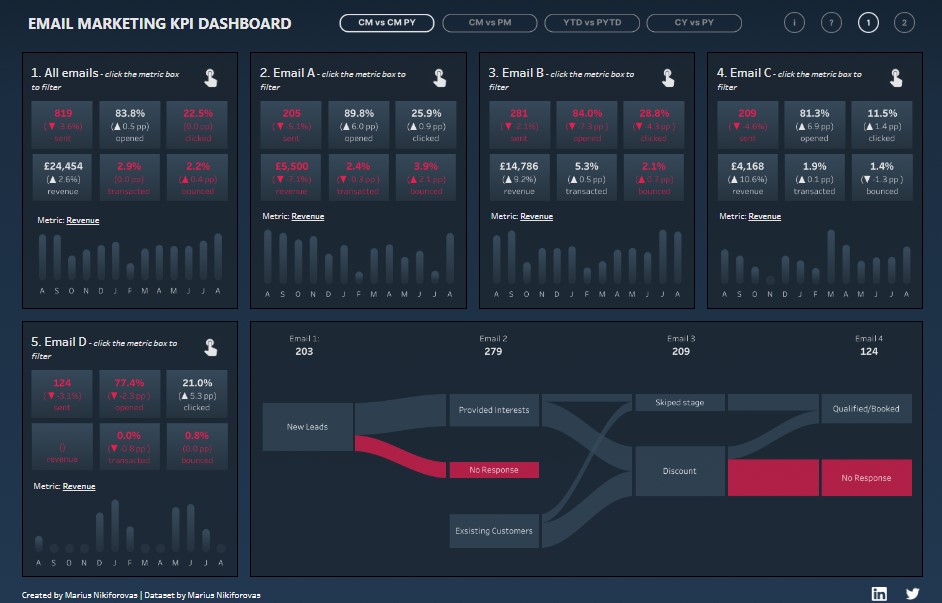Viewport: 942px width, 603px height.
Task: Click Revenue metric link in Email D panel
Action: pyautogui.click(x=79, y=486)
